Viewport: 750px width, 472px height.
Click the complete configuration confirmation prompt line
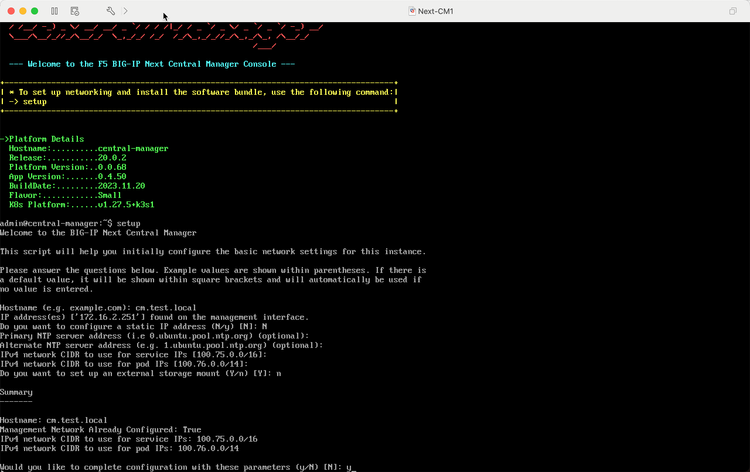(178, 467)
